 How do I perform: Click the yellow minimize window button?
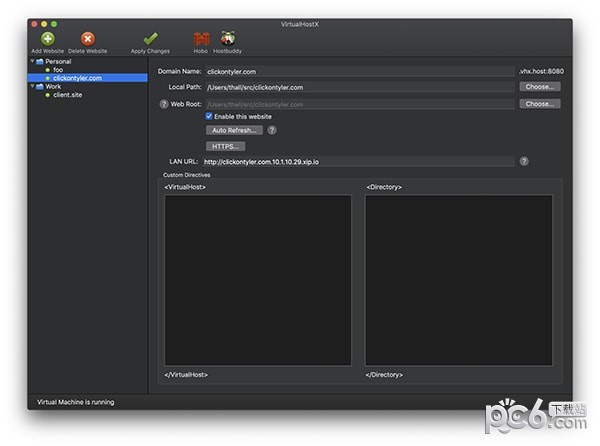coord(44,24)
